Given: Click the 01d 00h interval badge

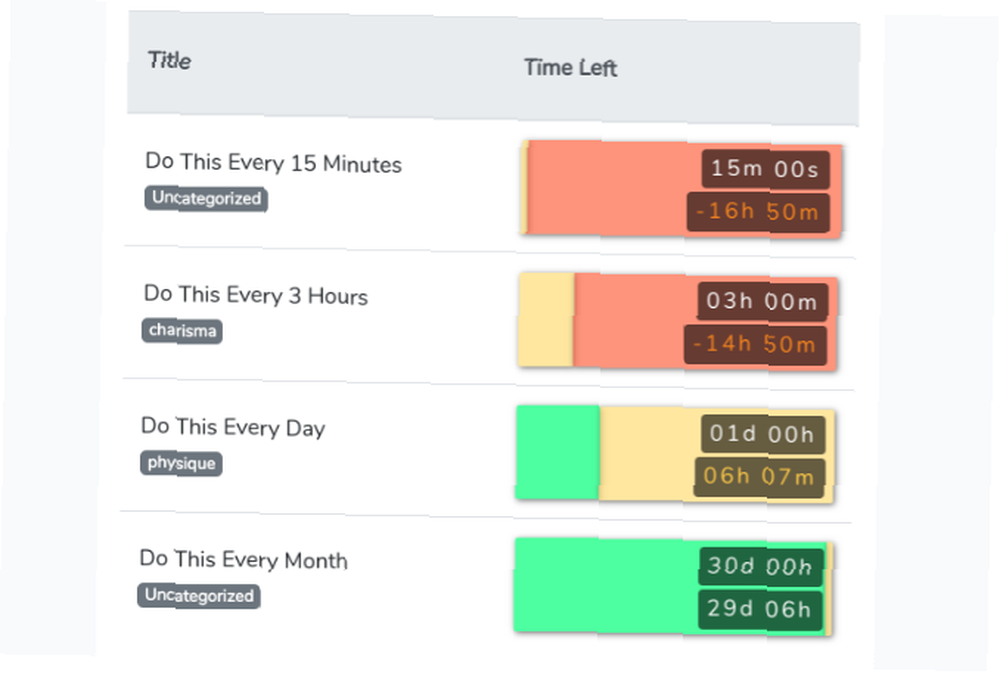Looking at the screenshot, I should coord(763,434).
